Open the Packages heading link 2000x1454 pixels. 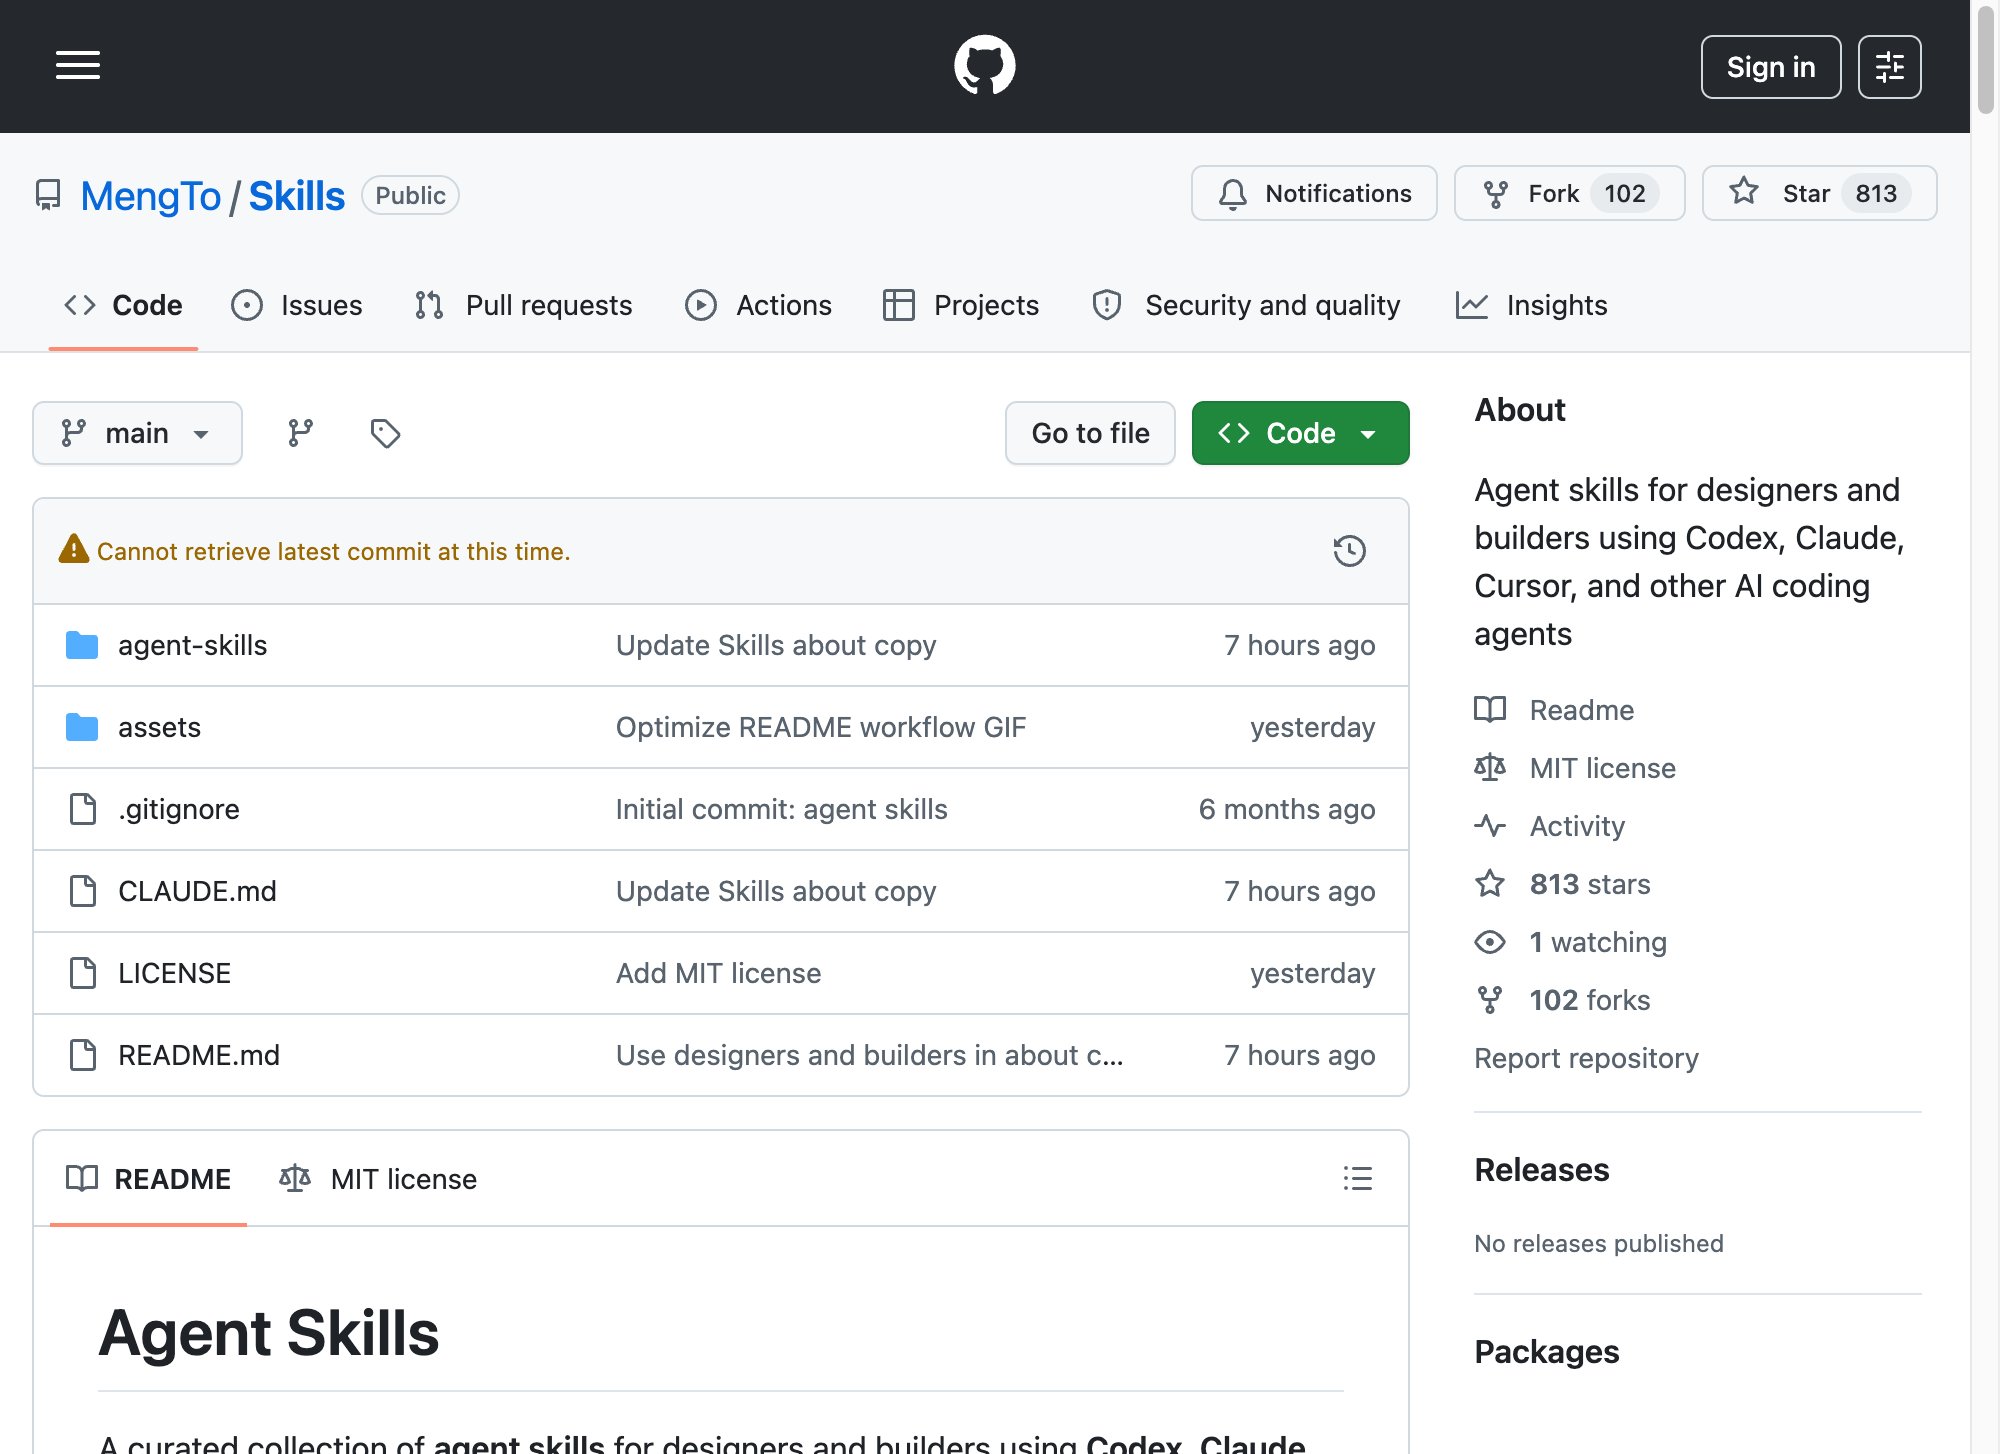click(x=1547, y=1352)
